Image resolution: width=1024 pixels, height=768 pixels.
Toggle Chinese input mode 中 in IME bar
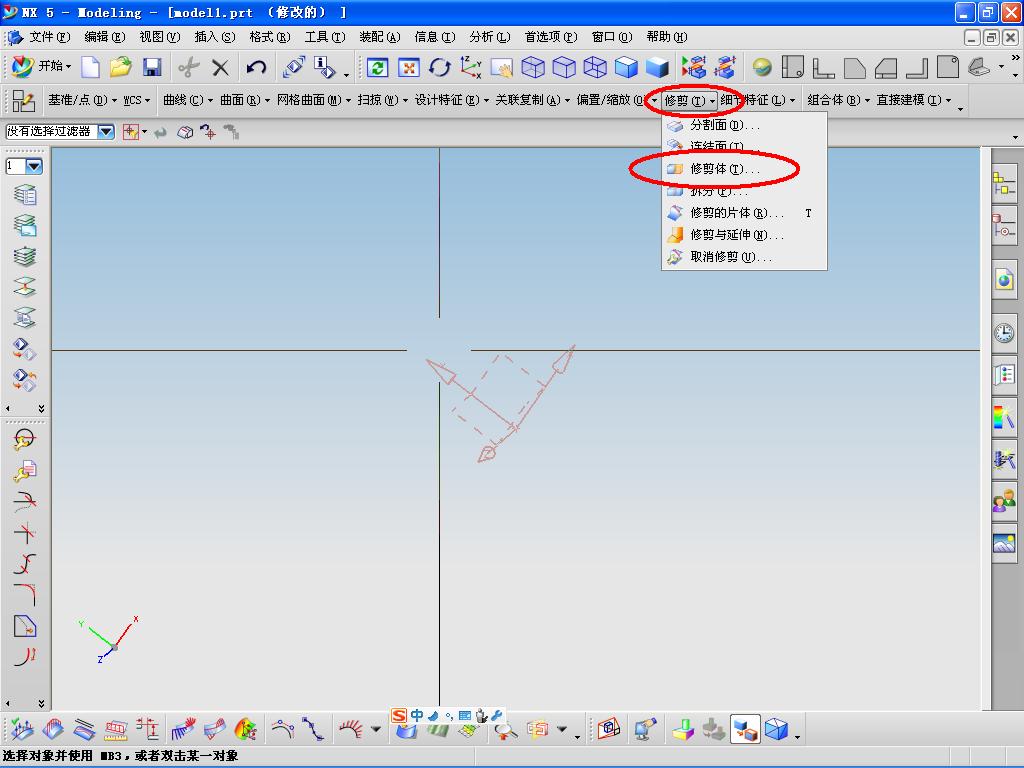click(417, 715)
